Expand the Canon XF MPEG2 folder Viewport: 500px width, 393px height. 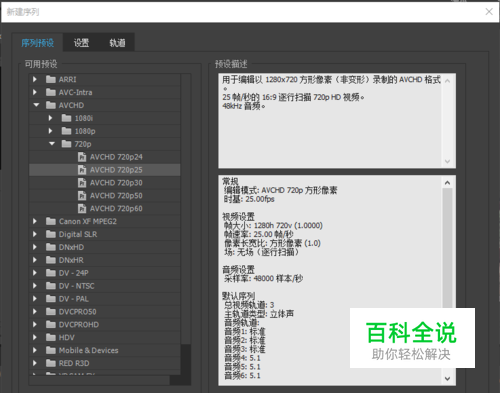click(35, 221)
